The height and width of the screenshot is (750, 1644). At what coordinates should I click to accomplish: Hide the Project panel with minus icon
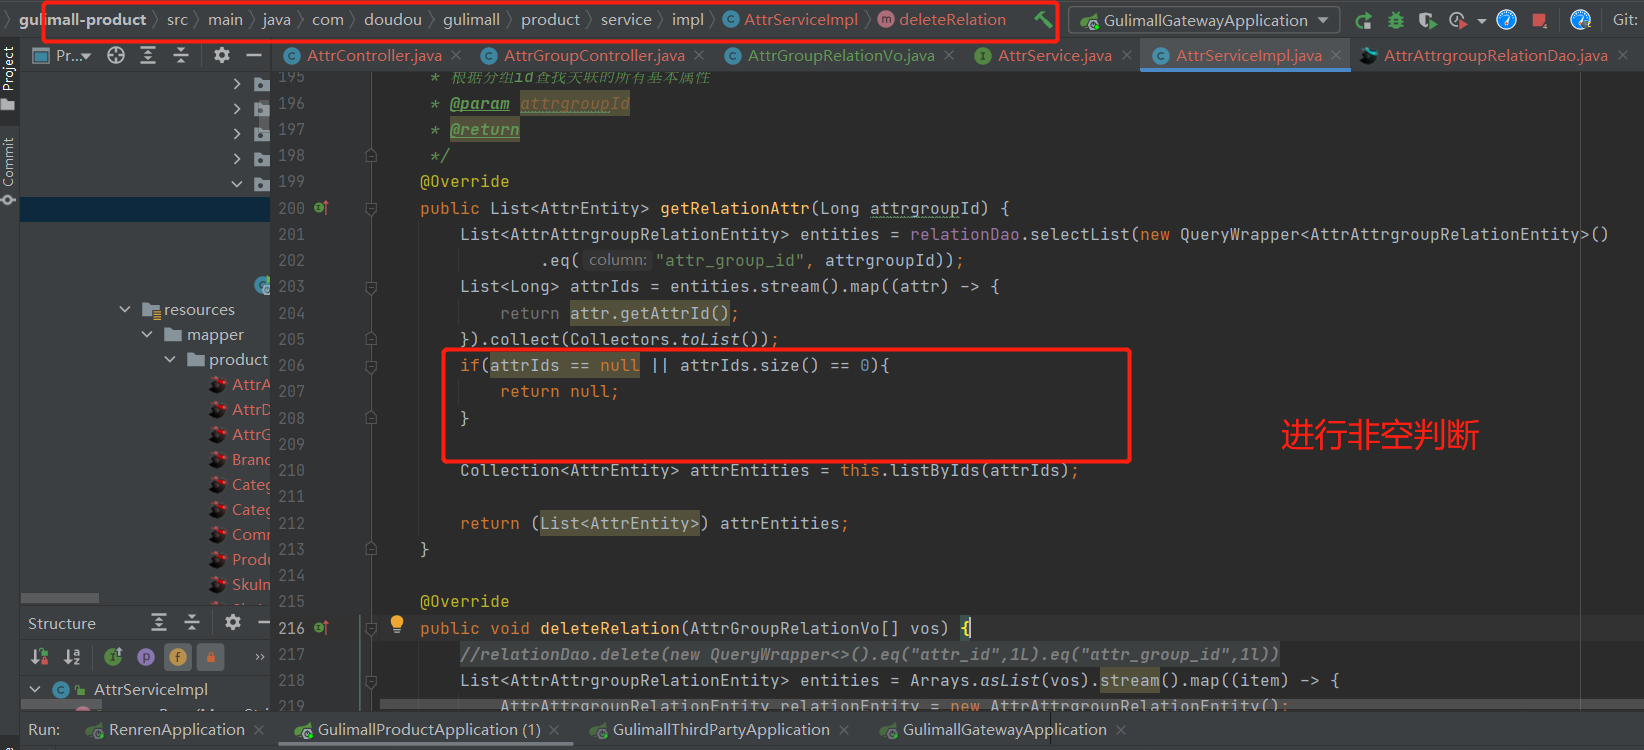point(254,56)
